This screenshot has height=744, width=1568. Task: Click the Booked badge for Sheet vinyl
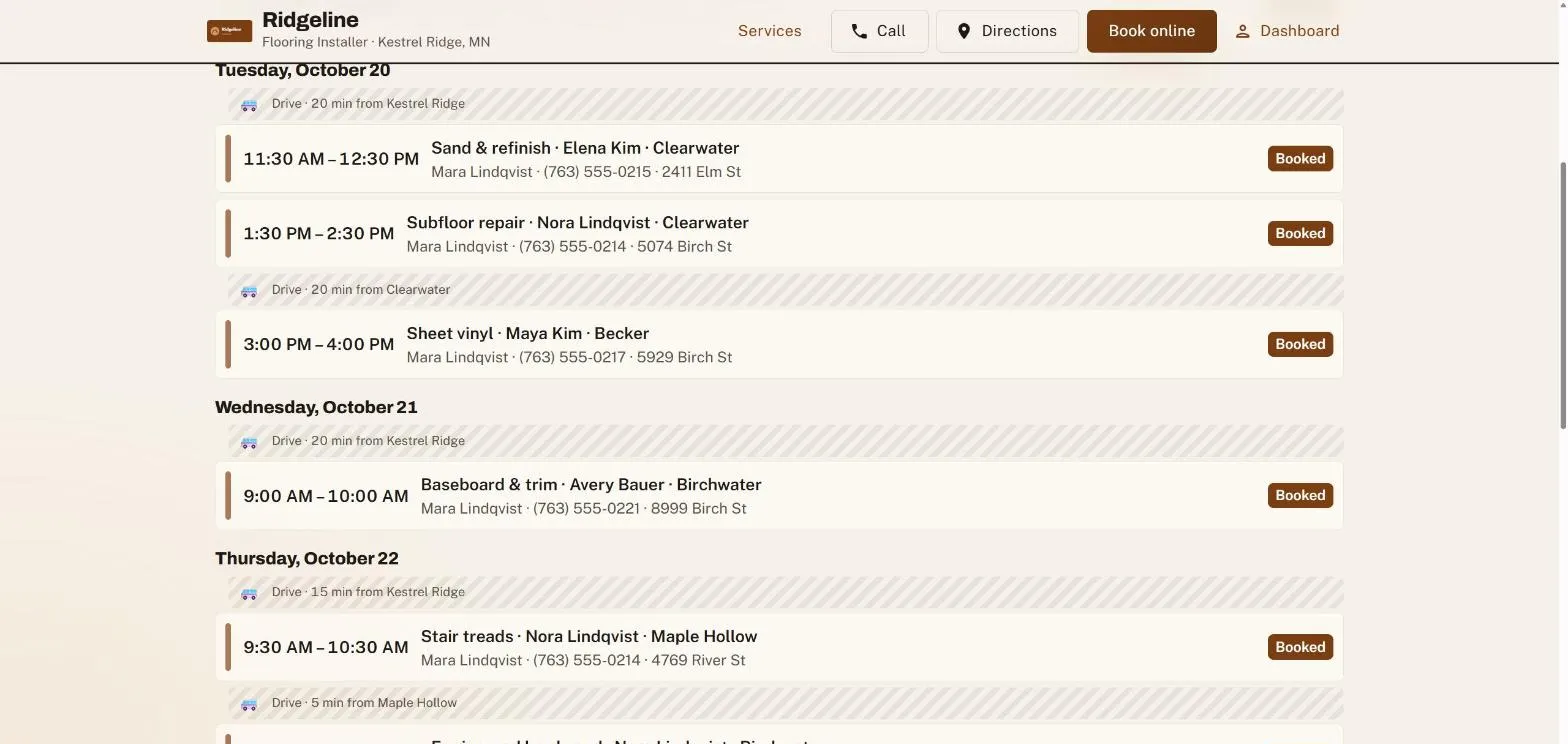coord(1300,344)
